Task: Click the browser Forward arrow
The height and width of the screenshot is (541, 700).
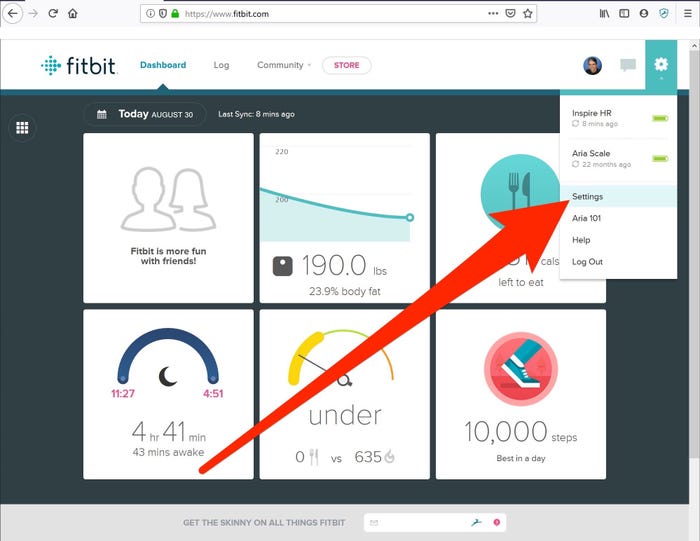Action: tap(33, 13)
